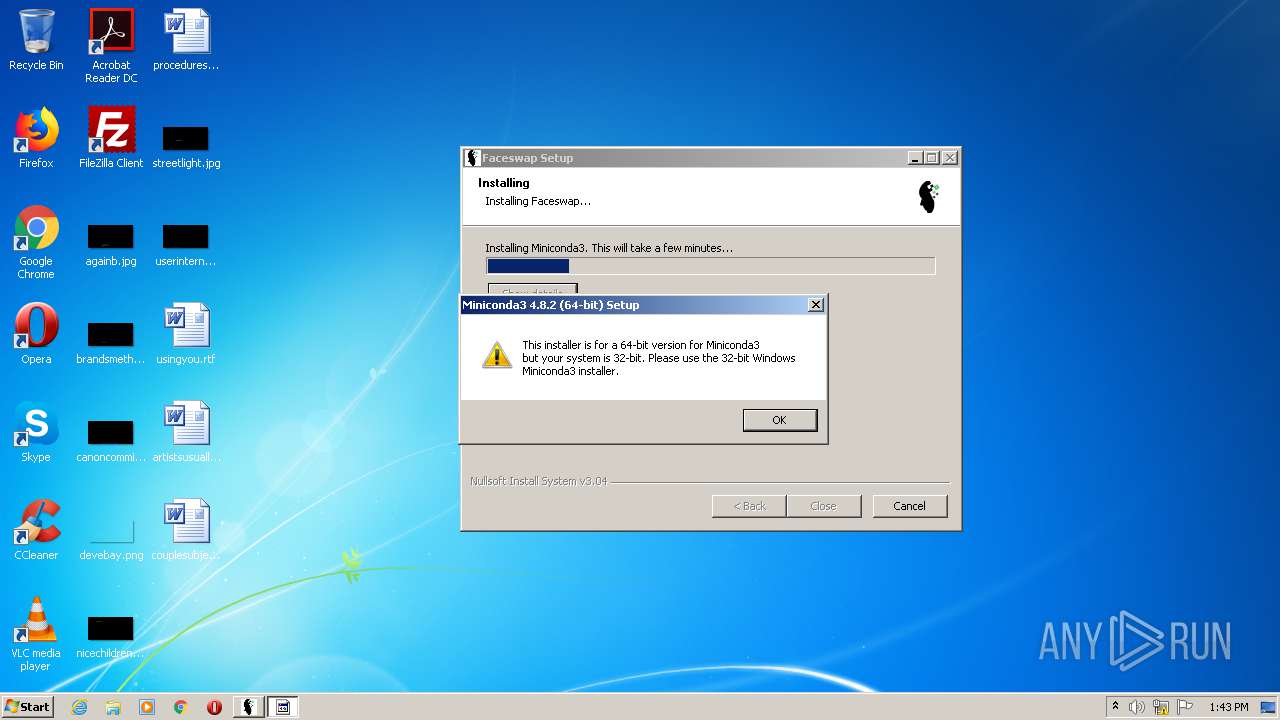Click OK in the Miniconda3 Setup dialog
This screenshot has width=1280, height=720.
780,420
